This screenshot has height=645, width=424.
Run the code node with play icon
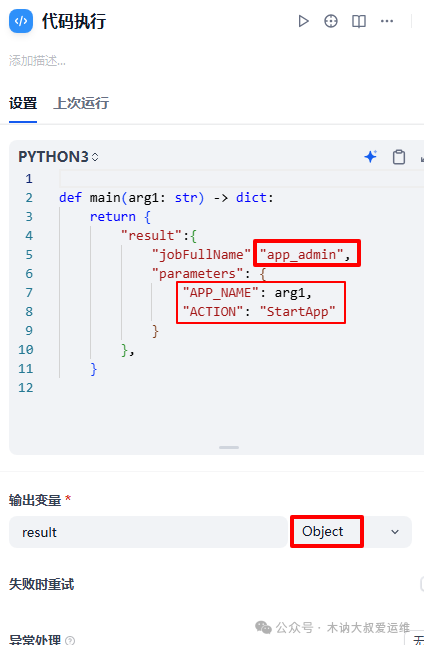pyautogui.click(x=303, y=21)
